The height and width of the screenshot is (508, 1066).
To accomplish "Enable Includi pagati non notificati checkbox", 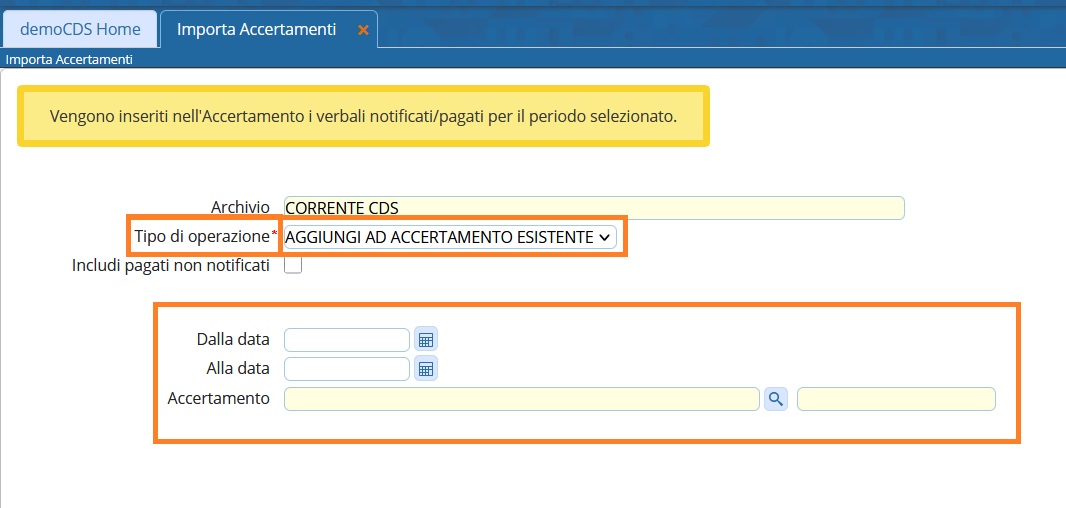I will click(x=293, y=266).
